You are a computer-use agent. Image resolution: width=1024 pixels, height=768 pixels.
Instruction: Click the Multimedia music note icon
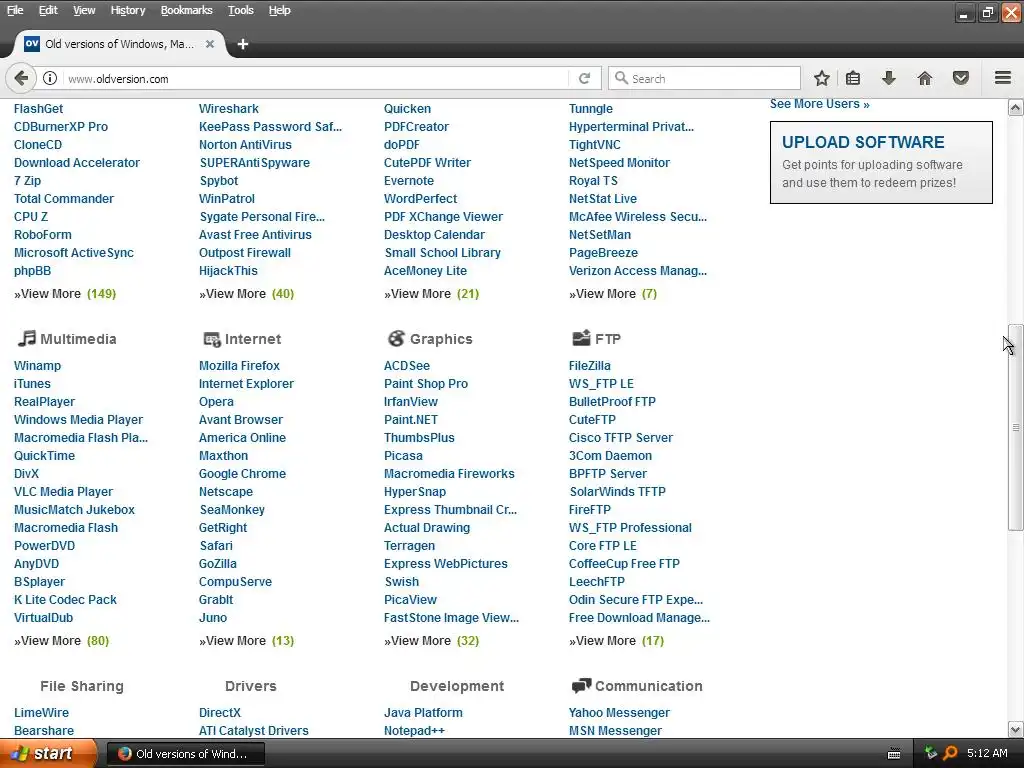27,338
